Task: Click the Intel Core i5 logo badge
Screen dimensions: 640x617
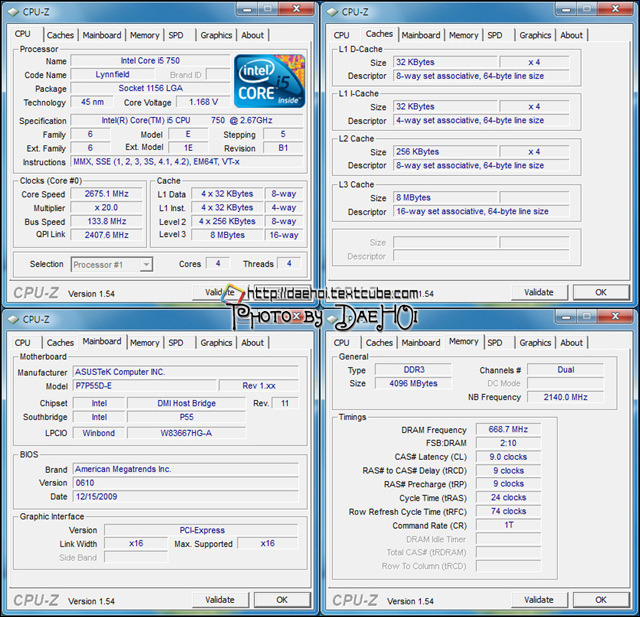Action: tap(269, 81)
